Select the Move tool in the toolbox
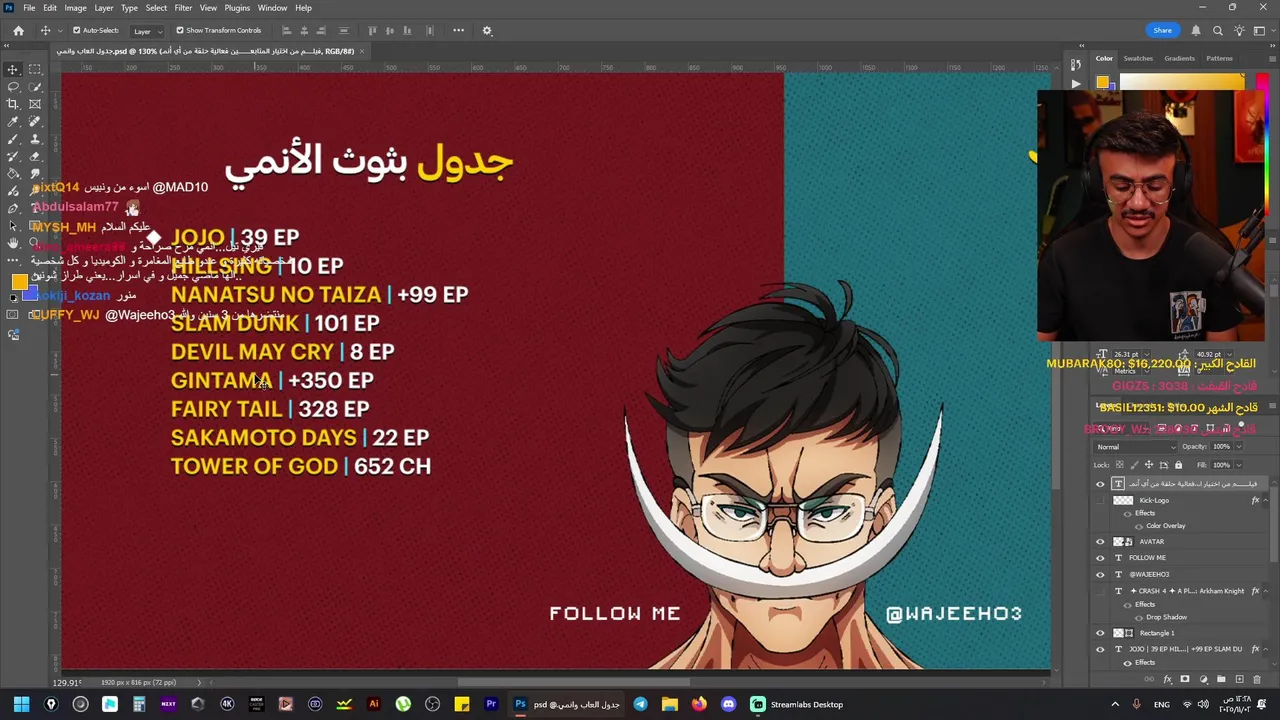This screenshot has width=1280, height=720. 13,69
